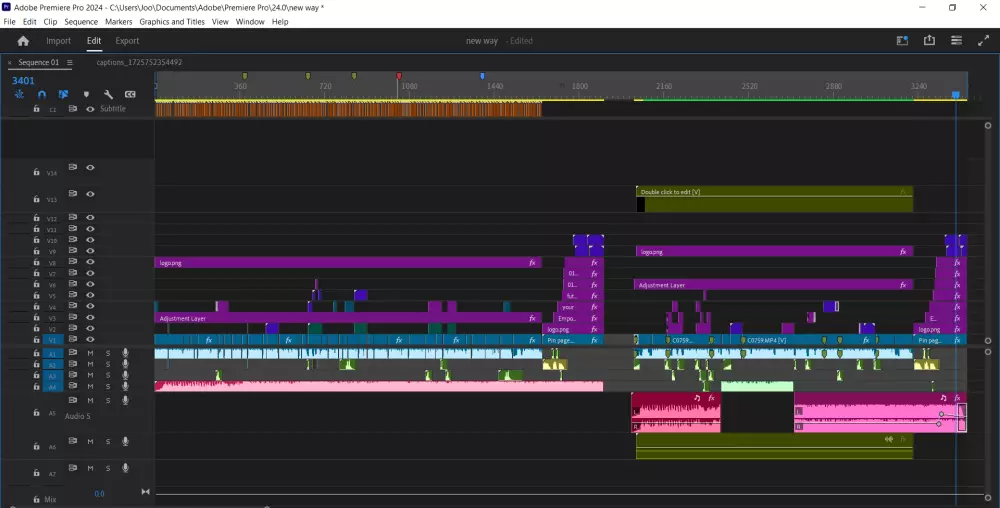Close the Sequence 01 tab
1000x508 pixels.
click(10, 62)
